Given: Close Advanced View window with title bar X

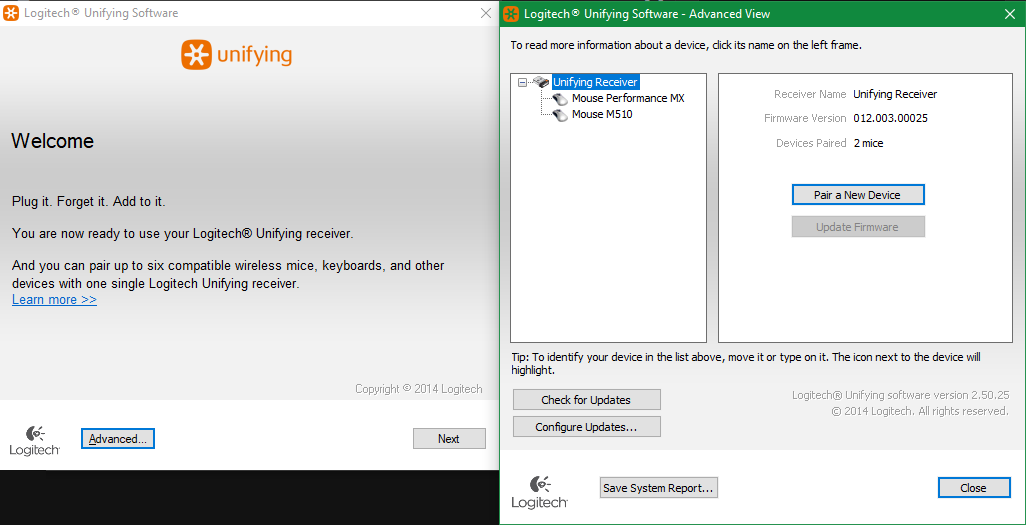Looking at the screenshot, I should click(x=1010, y=13).
